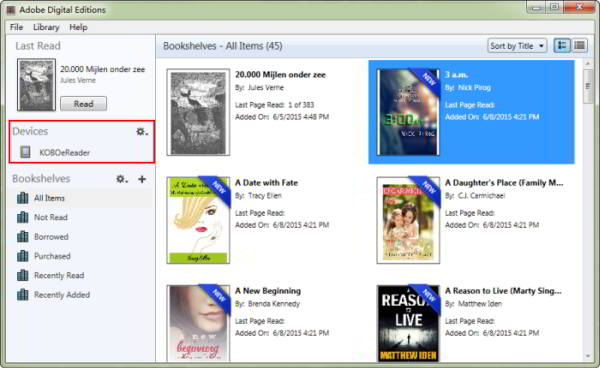Click the scrollbar down arrow
Image resolution: width=600 pixels, height=368 pixels.
588,356
